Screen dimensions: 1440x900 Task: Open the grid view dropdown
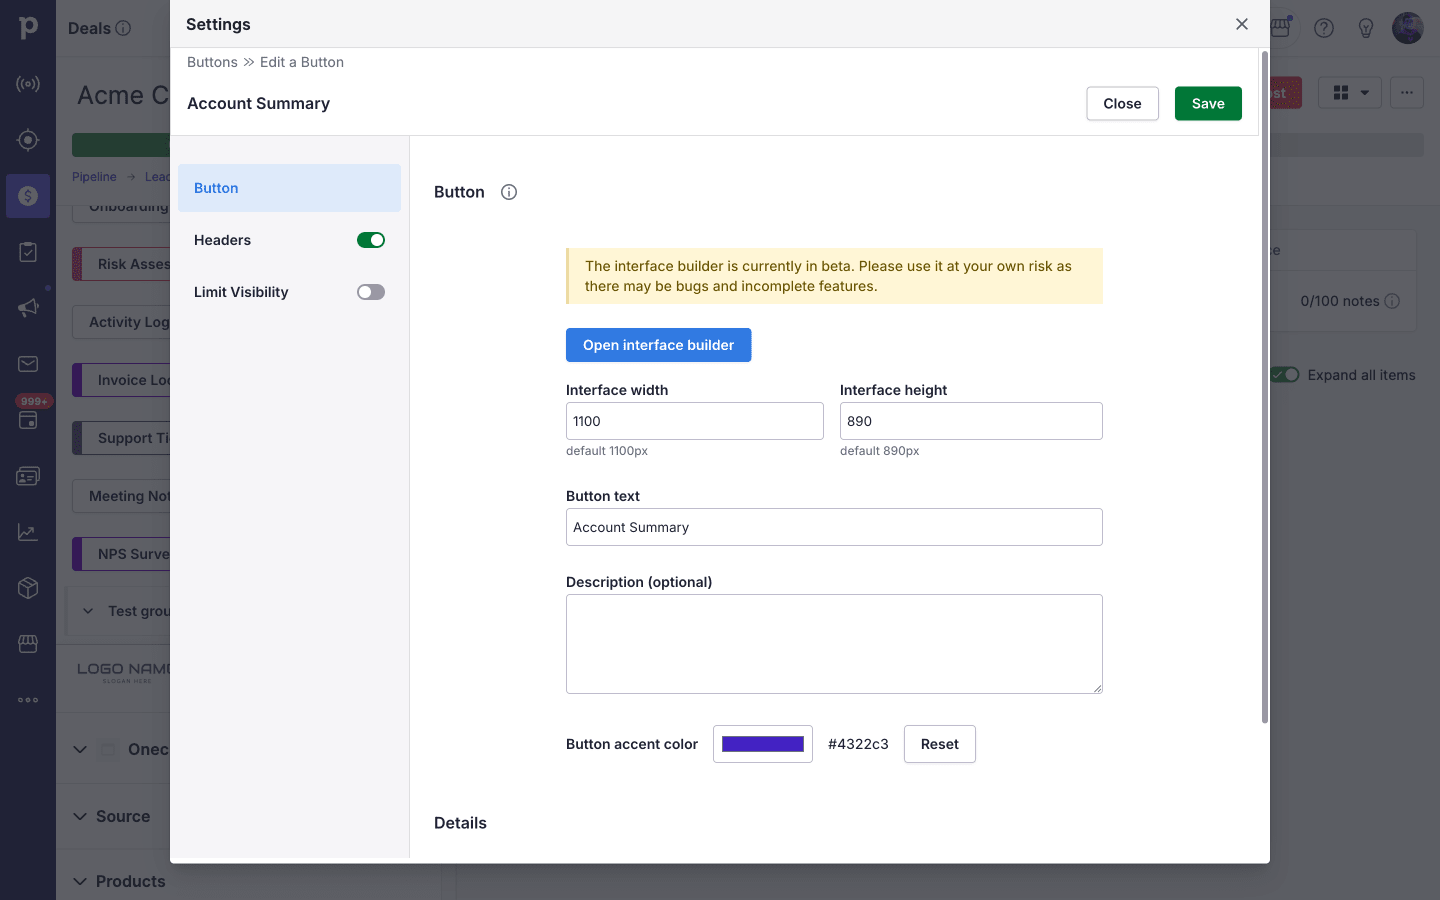click(1350, 93)
